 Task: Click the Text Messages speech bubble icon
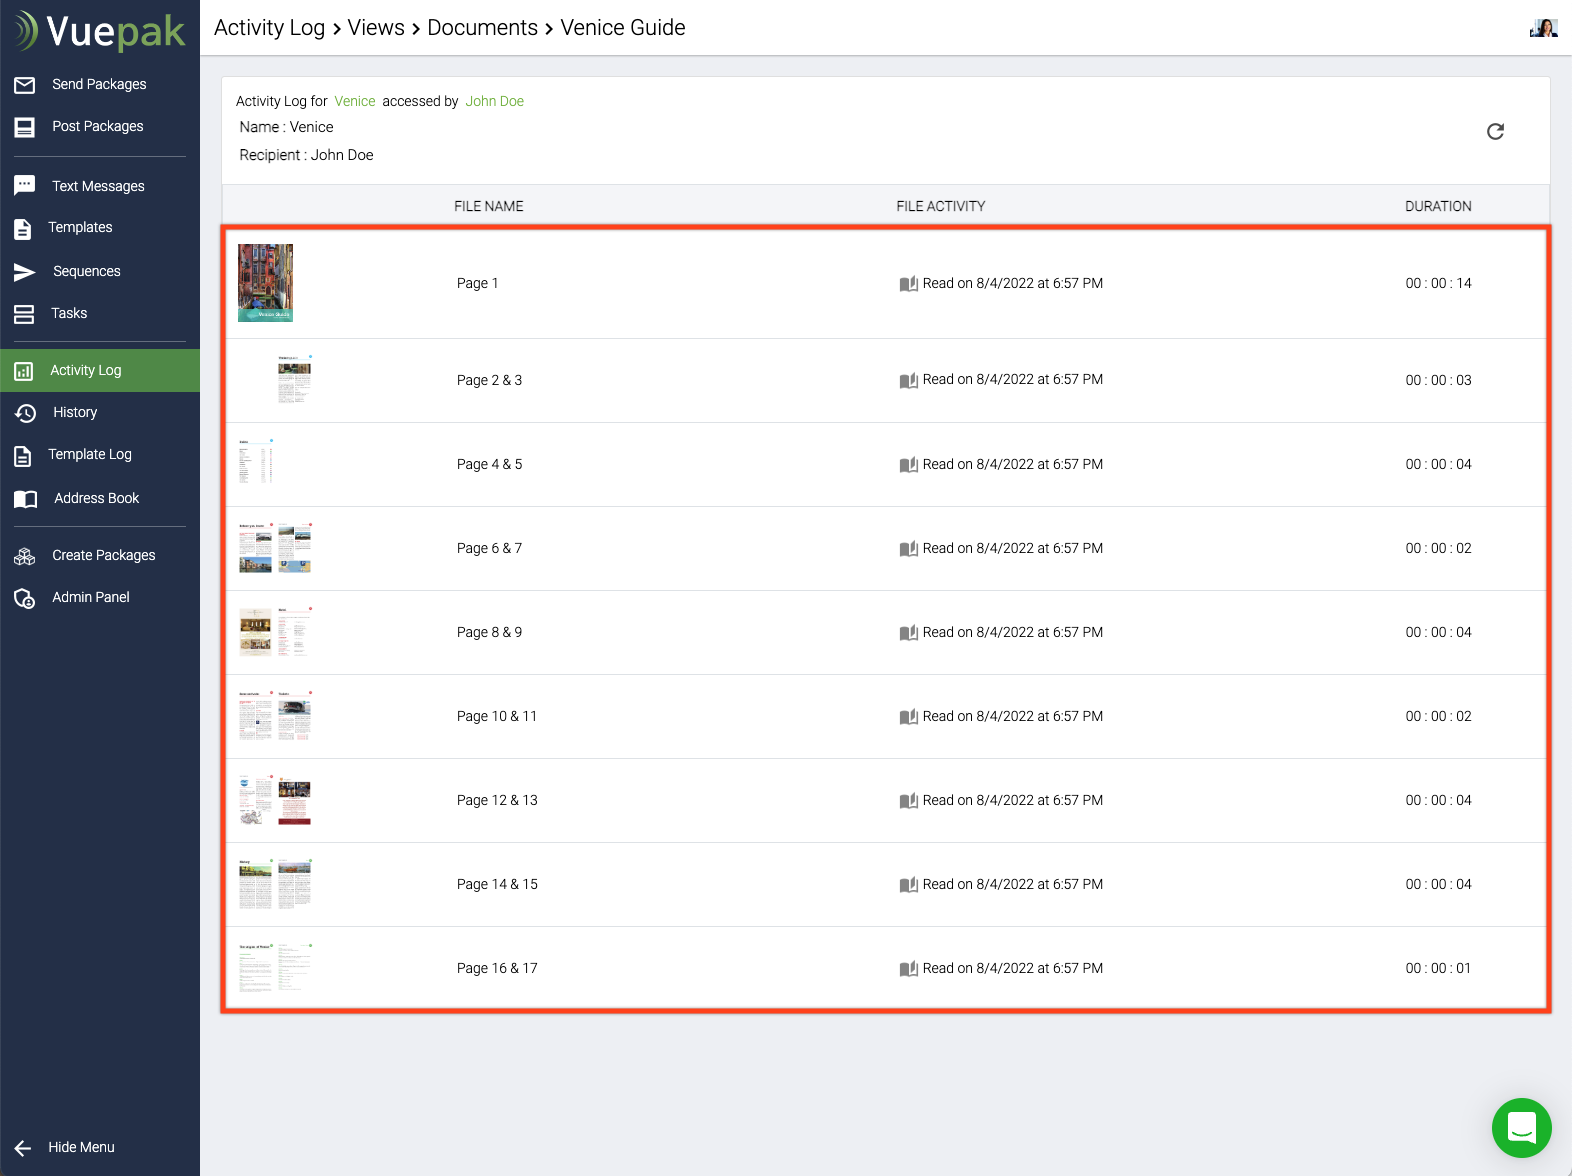(x=25, y=186)
